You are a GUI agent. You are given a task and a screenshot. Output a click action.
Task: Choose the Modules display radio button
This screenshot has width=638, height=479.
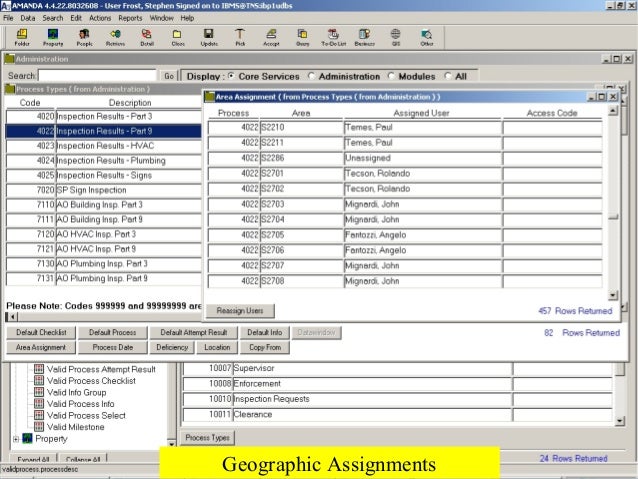(x=391, y=76)
